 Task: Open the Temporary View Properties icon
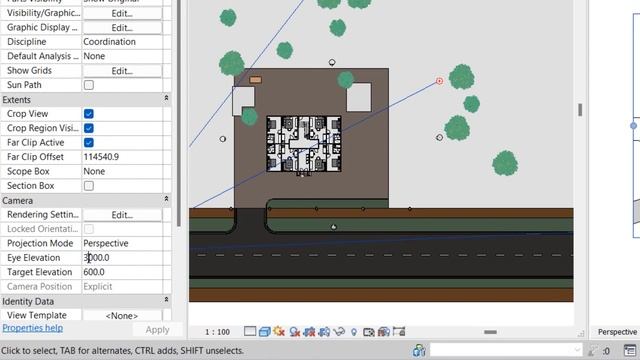tap(369, 332)
